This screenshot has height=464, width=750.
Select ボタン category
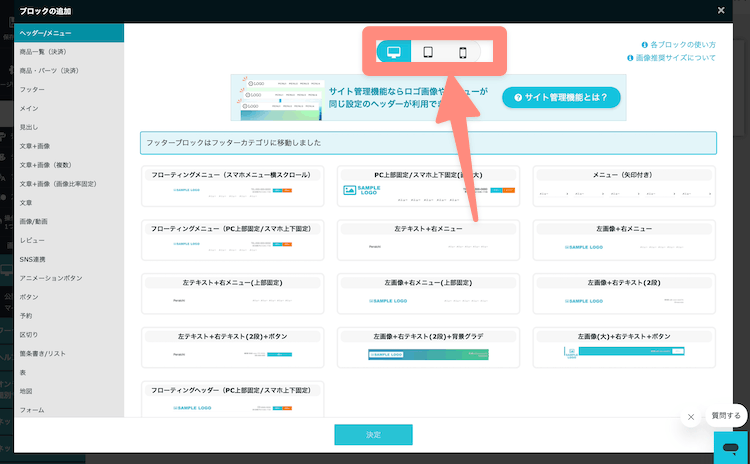(x=69, y=297)
